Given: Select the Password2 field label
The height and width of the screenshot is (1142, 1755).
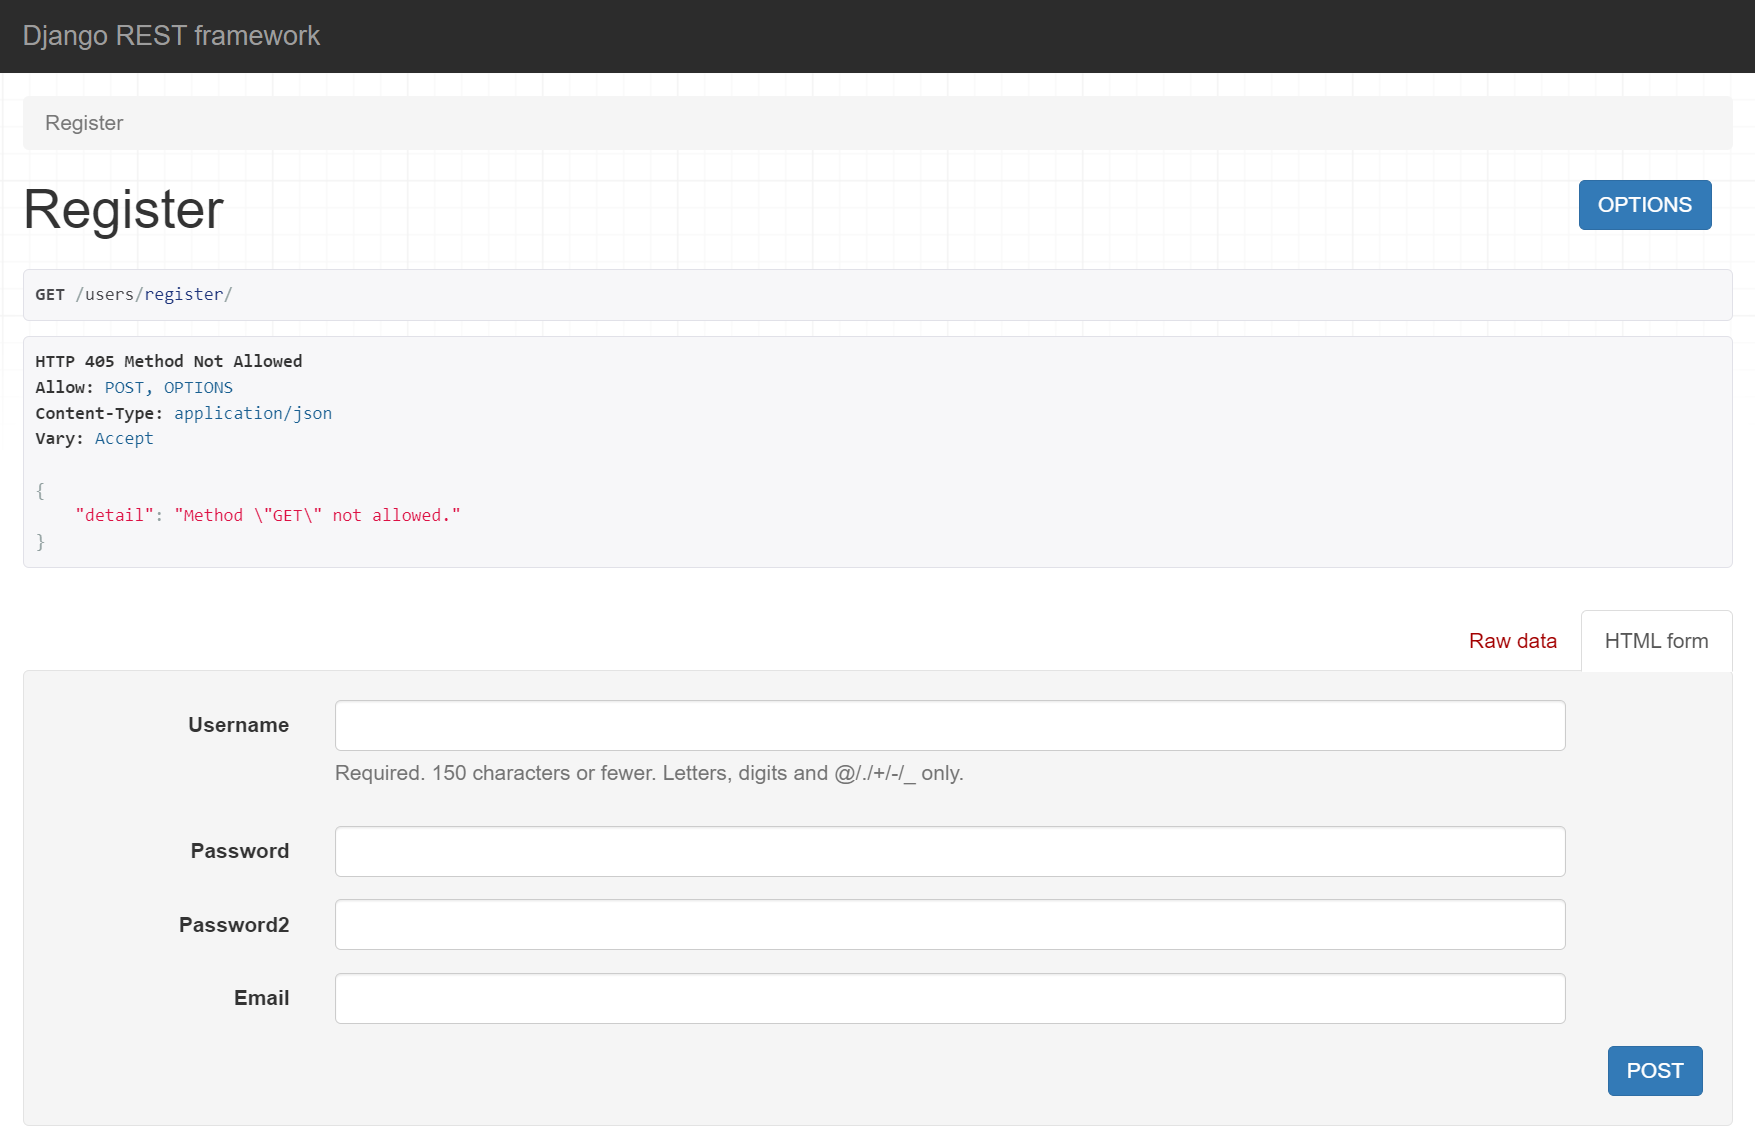Looking at the screenshot, I should 234,925.
